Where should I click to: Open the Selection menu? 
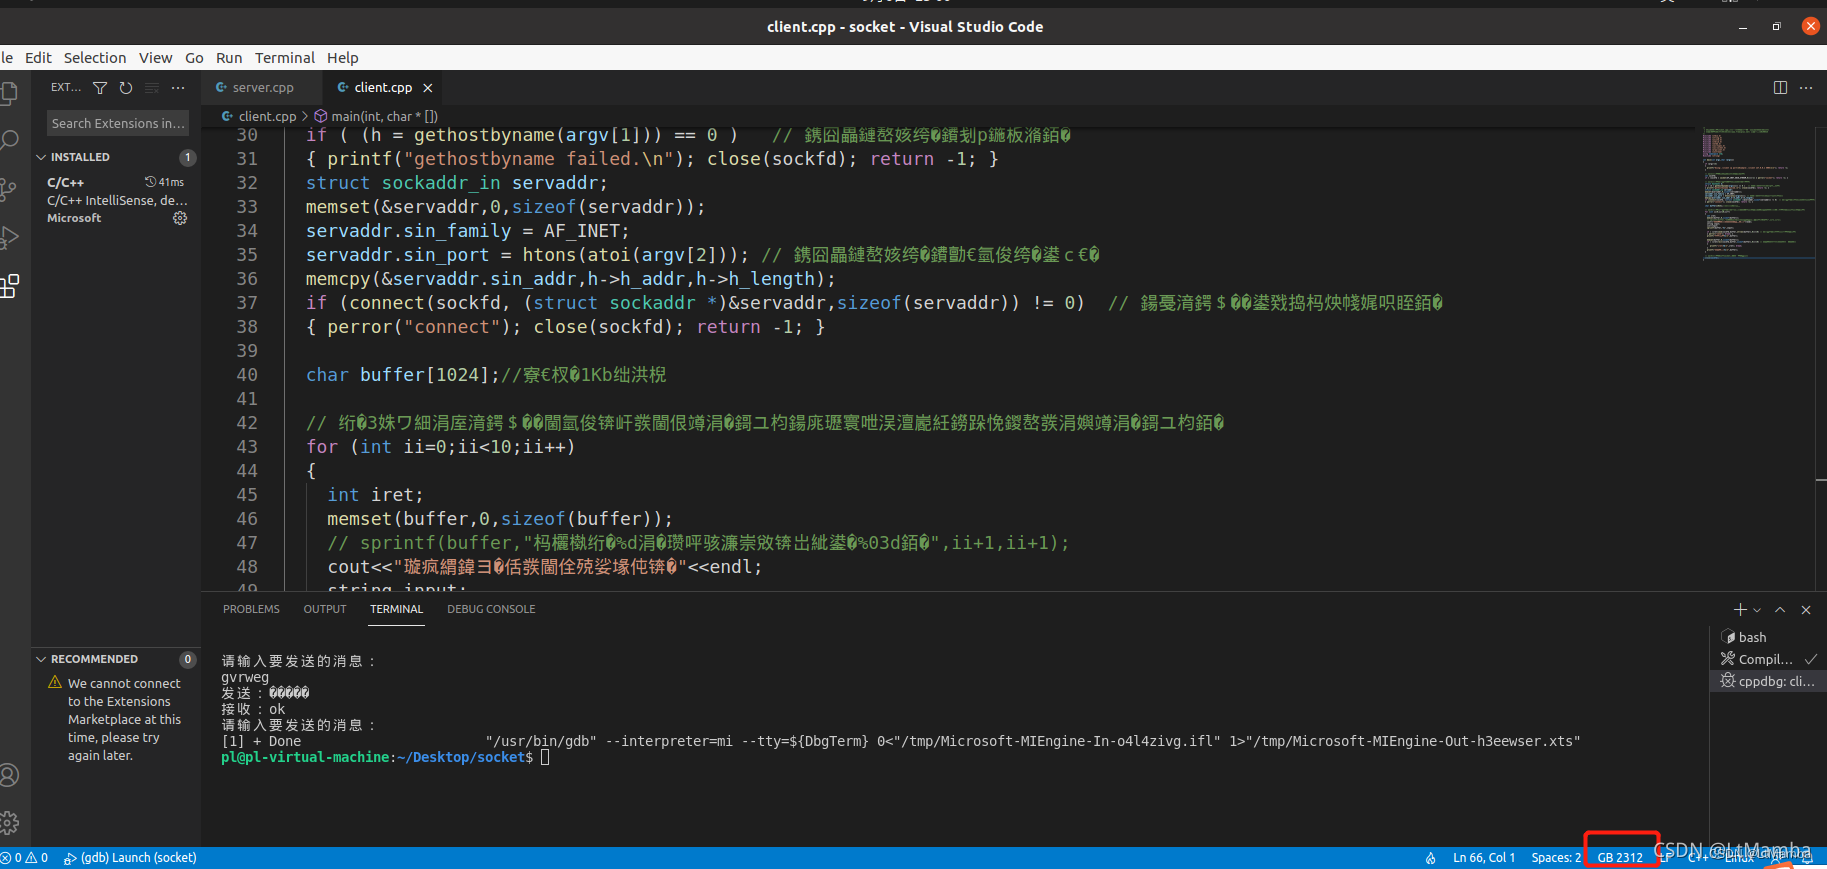[95, 58]
